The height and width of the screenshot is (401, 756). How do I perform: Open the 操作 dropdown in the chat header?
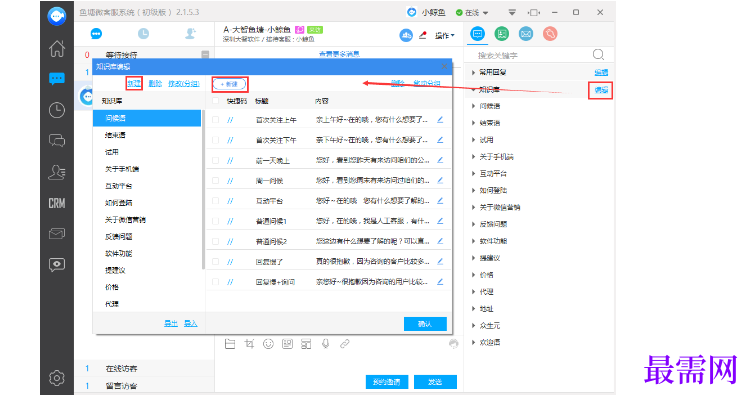coord(445,36)
